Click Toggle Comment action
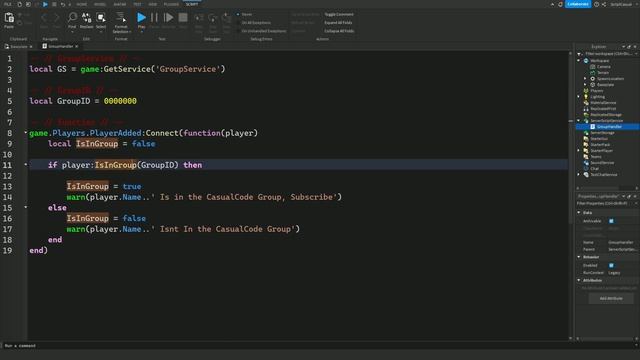 click(339, 14)
